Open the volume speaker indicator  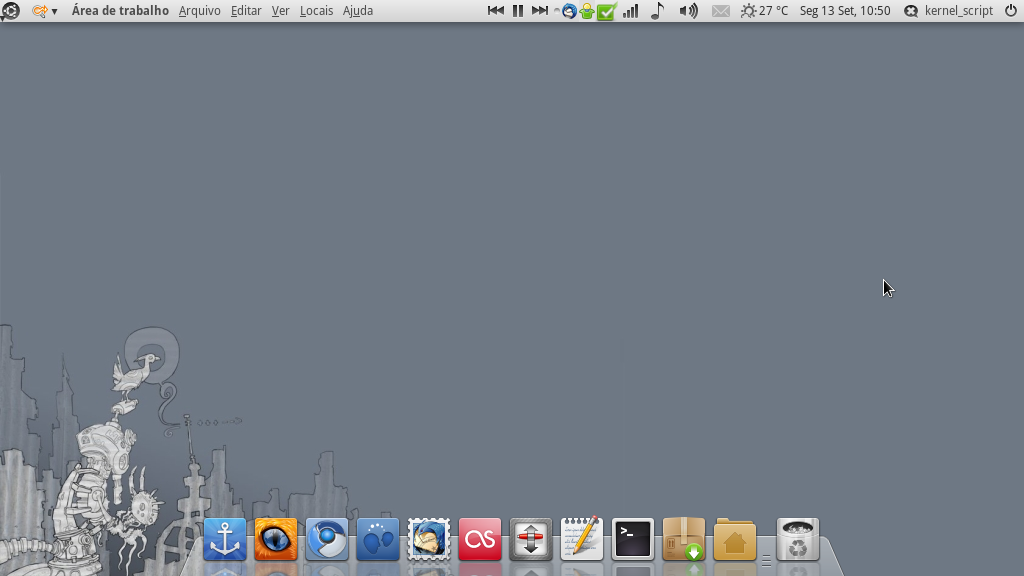(688, 10)
